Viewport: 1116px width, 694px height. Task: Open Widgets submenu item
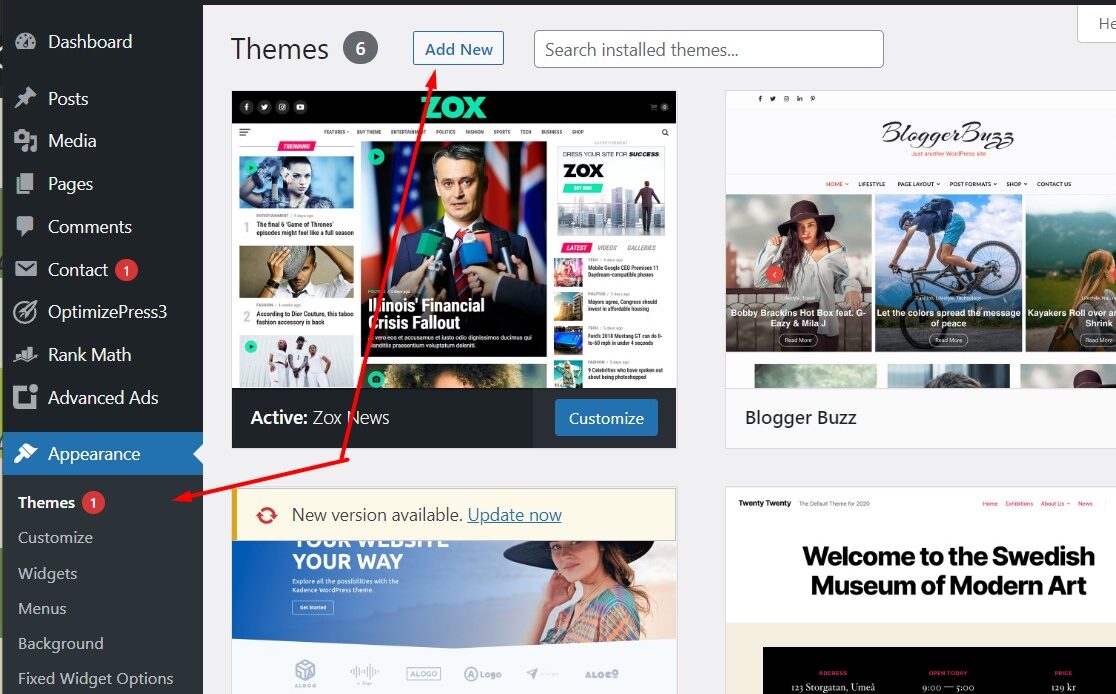(x=48, y=573)
